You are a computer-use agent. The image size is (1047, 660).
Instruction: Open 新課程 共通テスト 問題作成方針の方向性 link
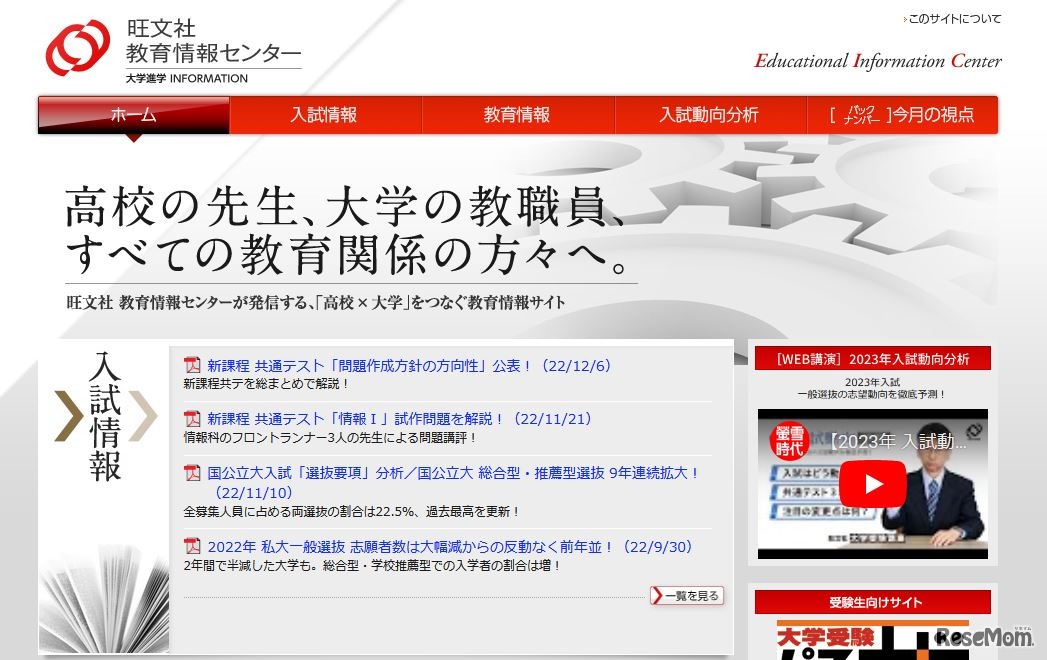click(x=409, y=365)
